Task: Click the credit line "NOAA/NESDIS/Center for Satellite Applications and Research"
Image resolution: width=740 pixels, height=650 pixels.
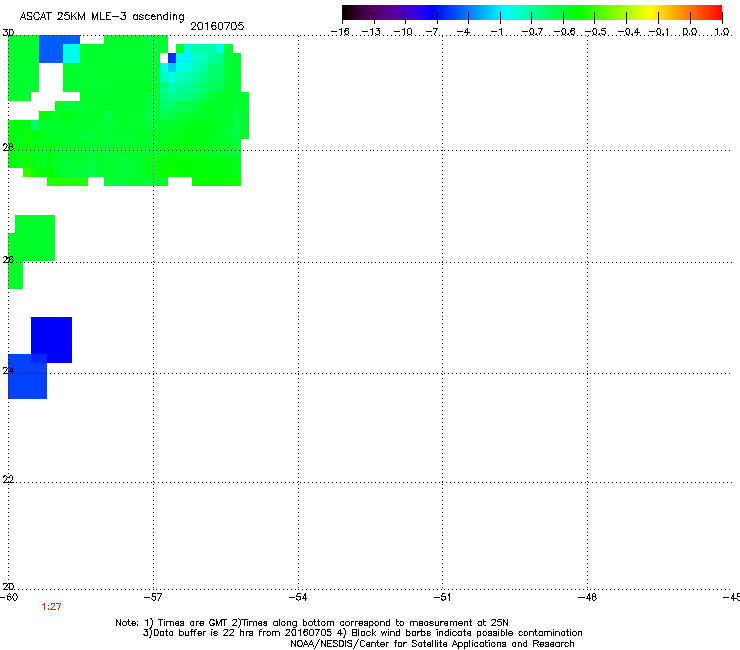Action: pos(432,644)
